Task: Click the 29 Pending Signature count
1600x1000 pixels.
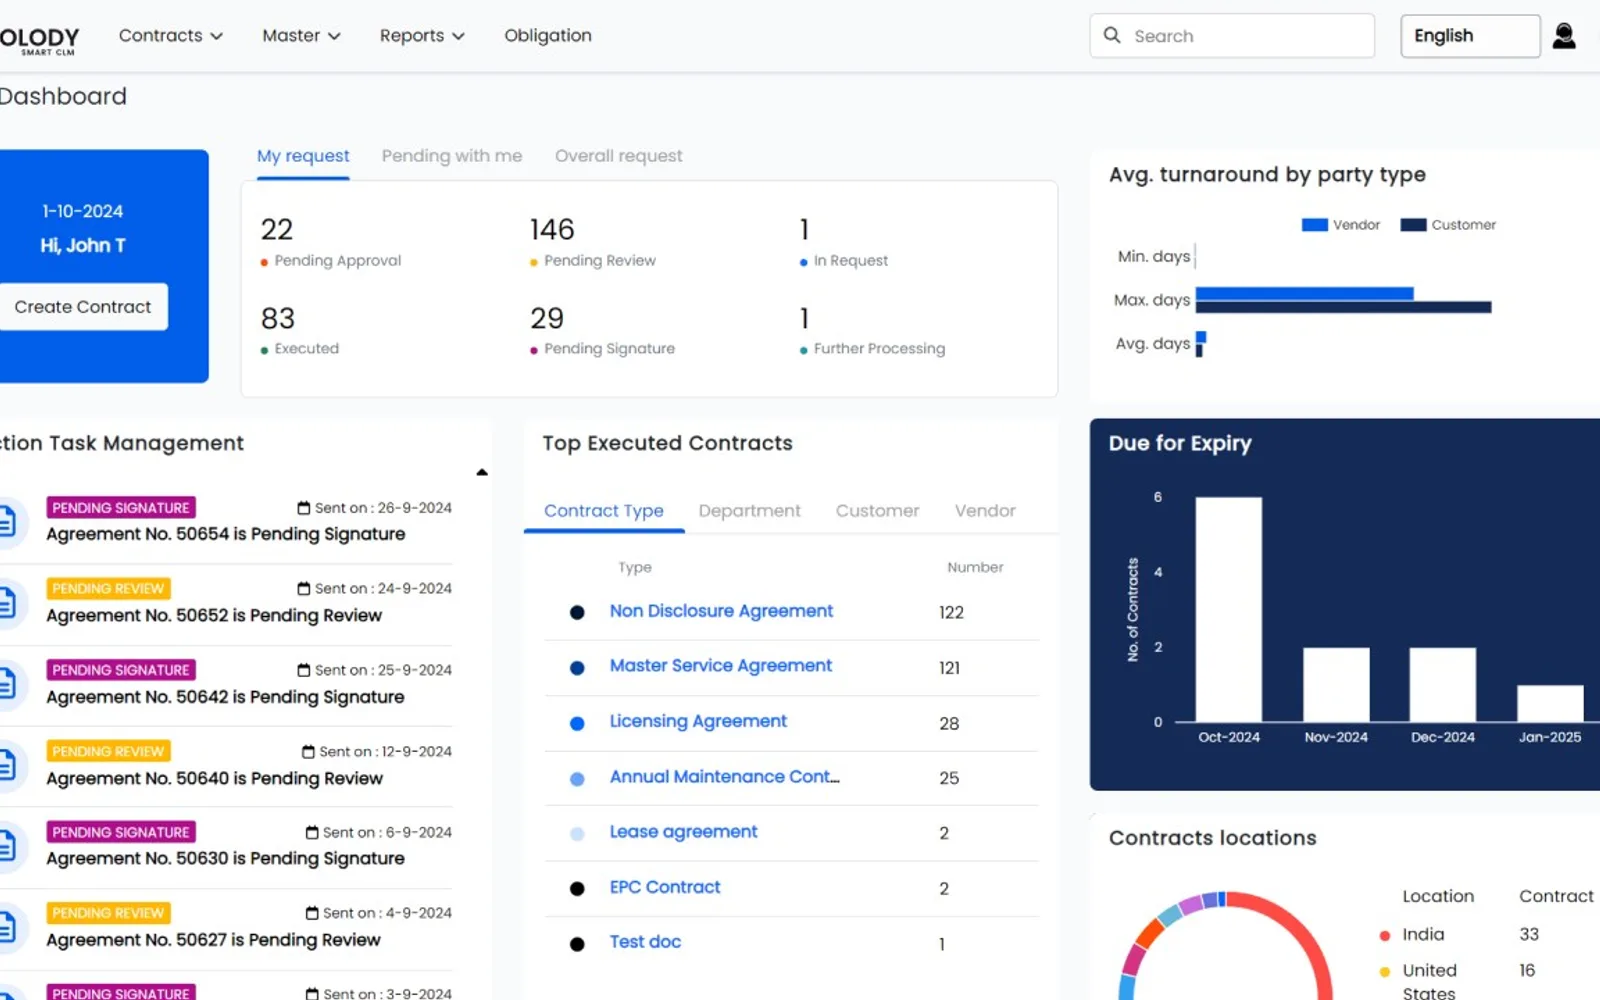Action: [x=547, y=319]
